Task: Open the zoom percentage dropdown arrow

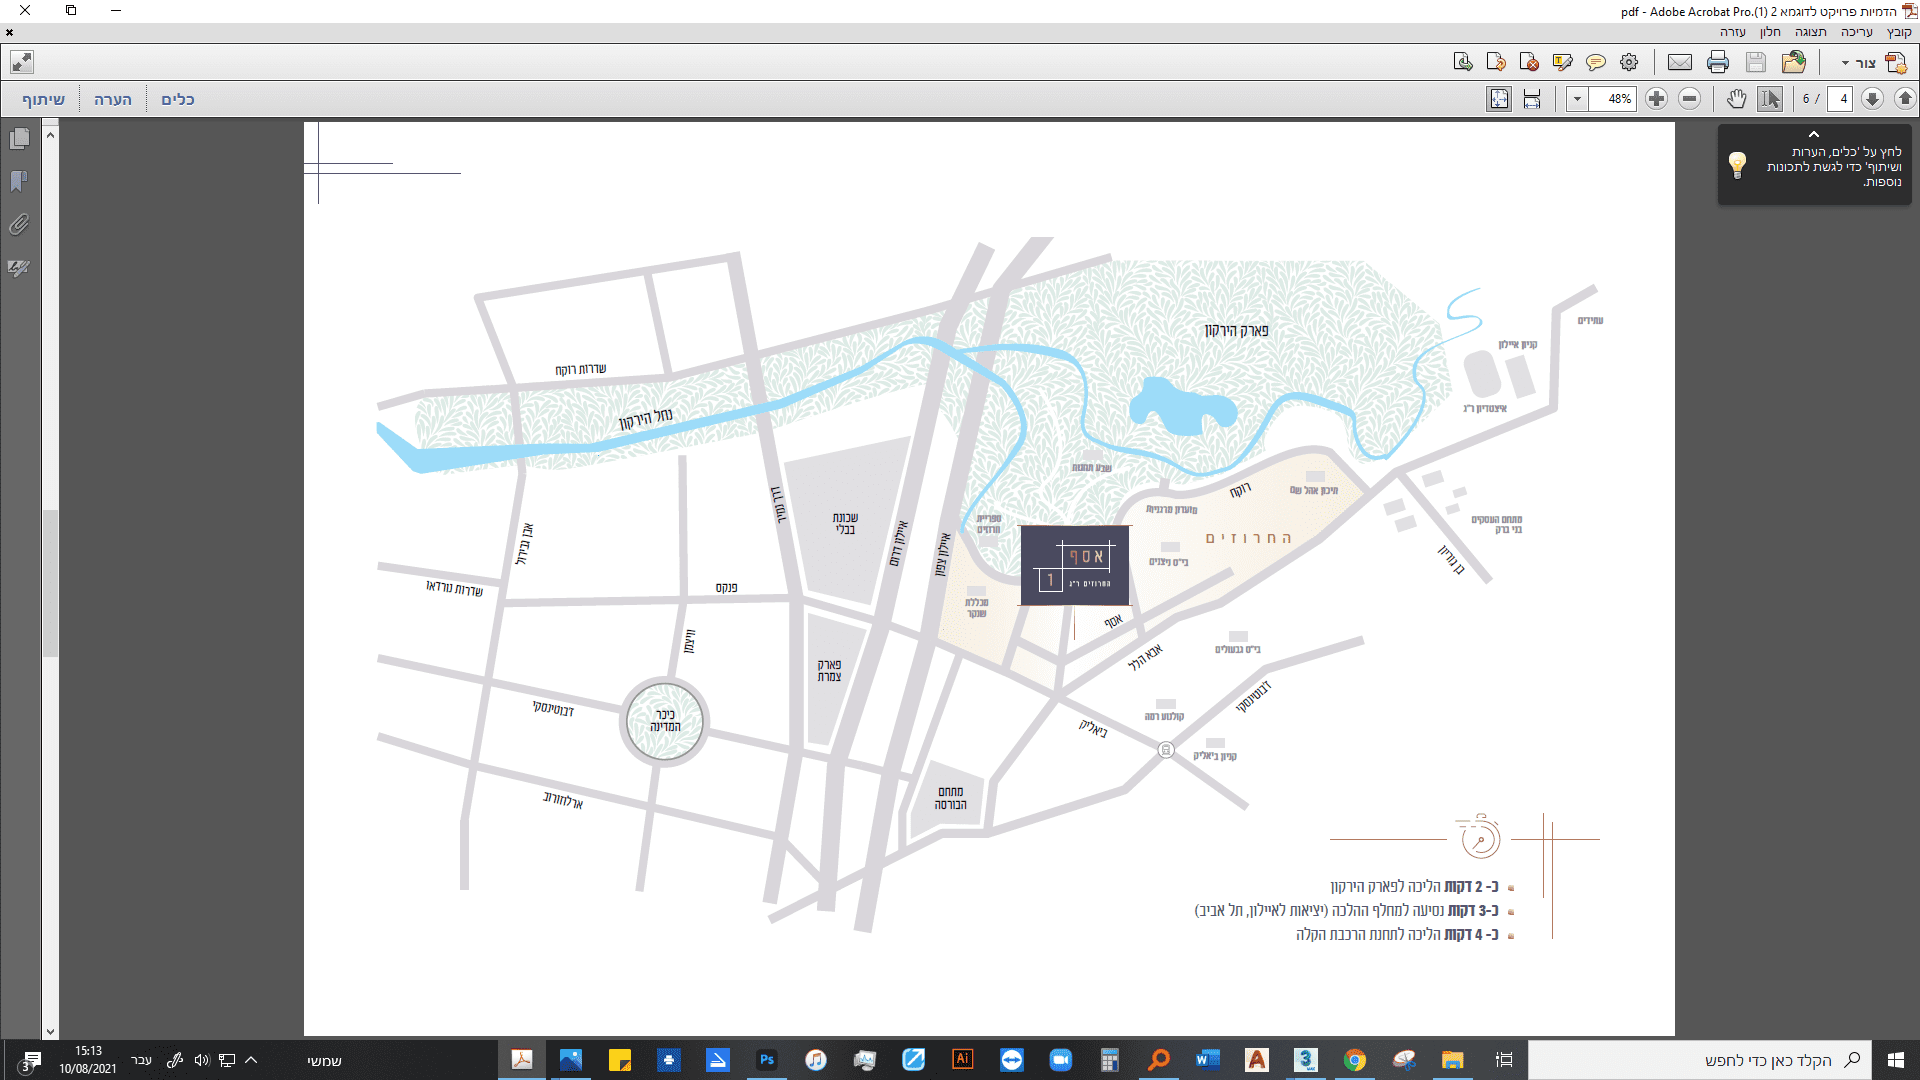Action: point(1577,99)
